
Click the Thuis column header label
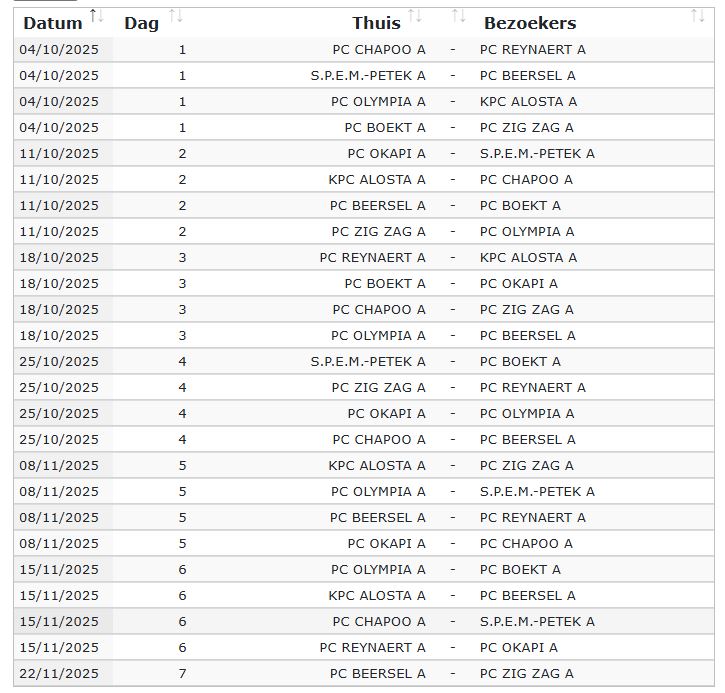[376, 23]
